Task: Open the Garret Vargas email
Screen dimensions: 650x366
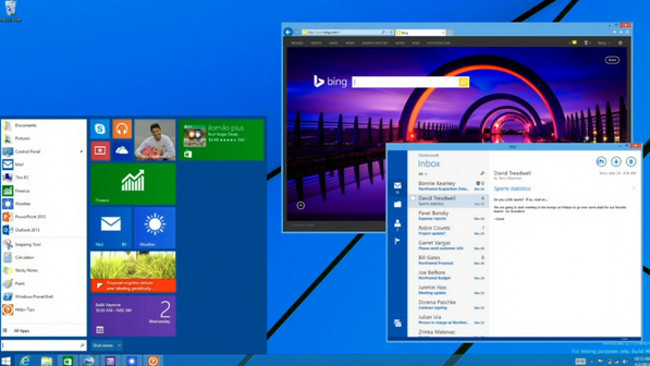Action: 448,245
